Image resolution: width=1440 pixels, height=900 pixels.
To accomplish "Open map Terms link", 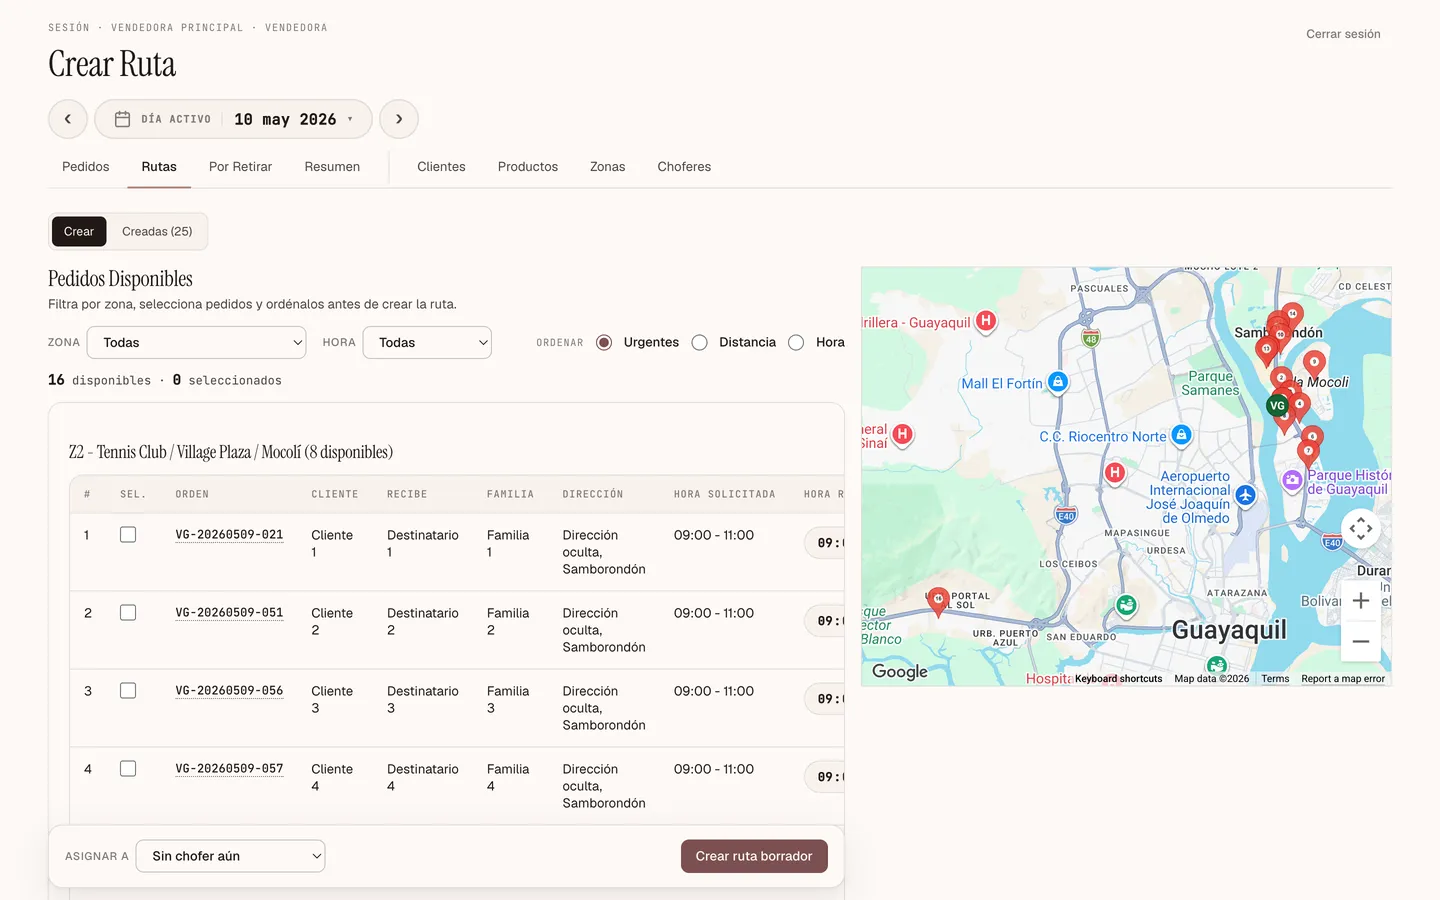I will pyautogui.click(x=1275, y=679).
